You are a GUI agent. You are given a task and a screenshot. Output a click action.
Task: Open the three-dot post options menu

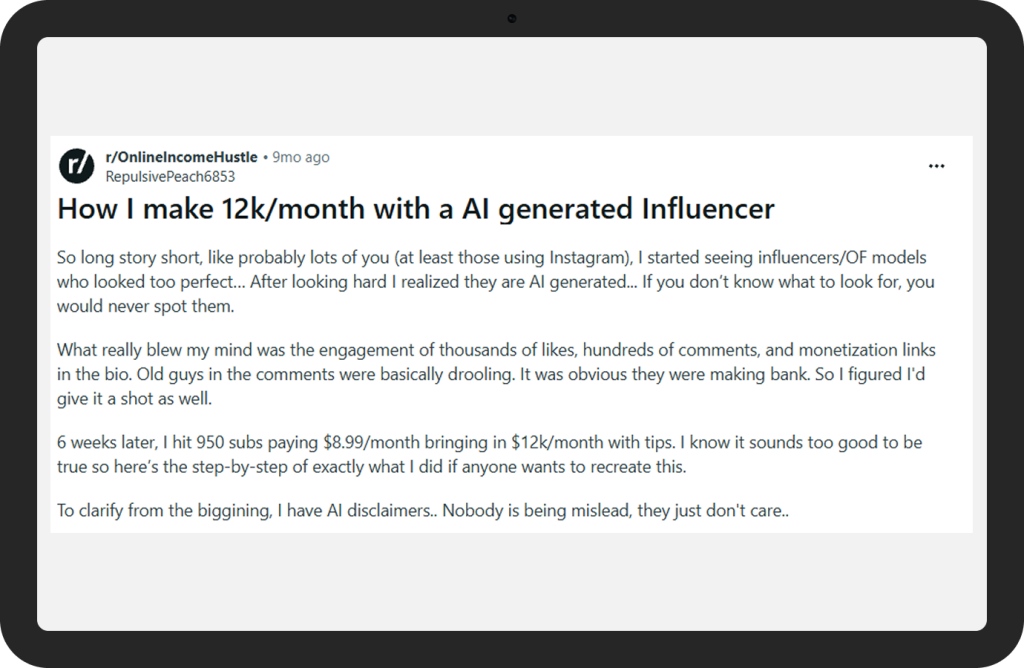tap(936, 166)
